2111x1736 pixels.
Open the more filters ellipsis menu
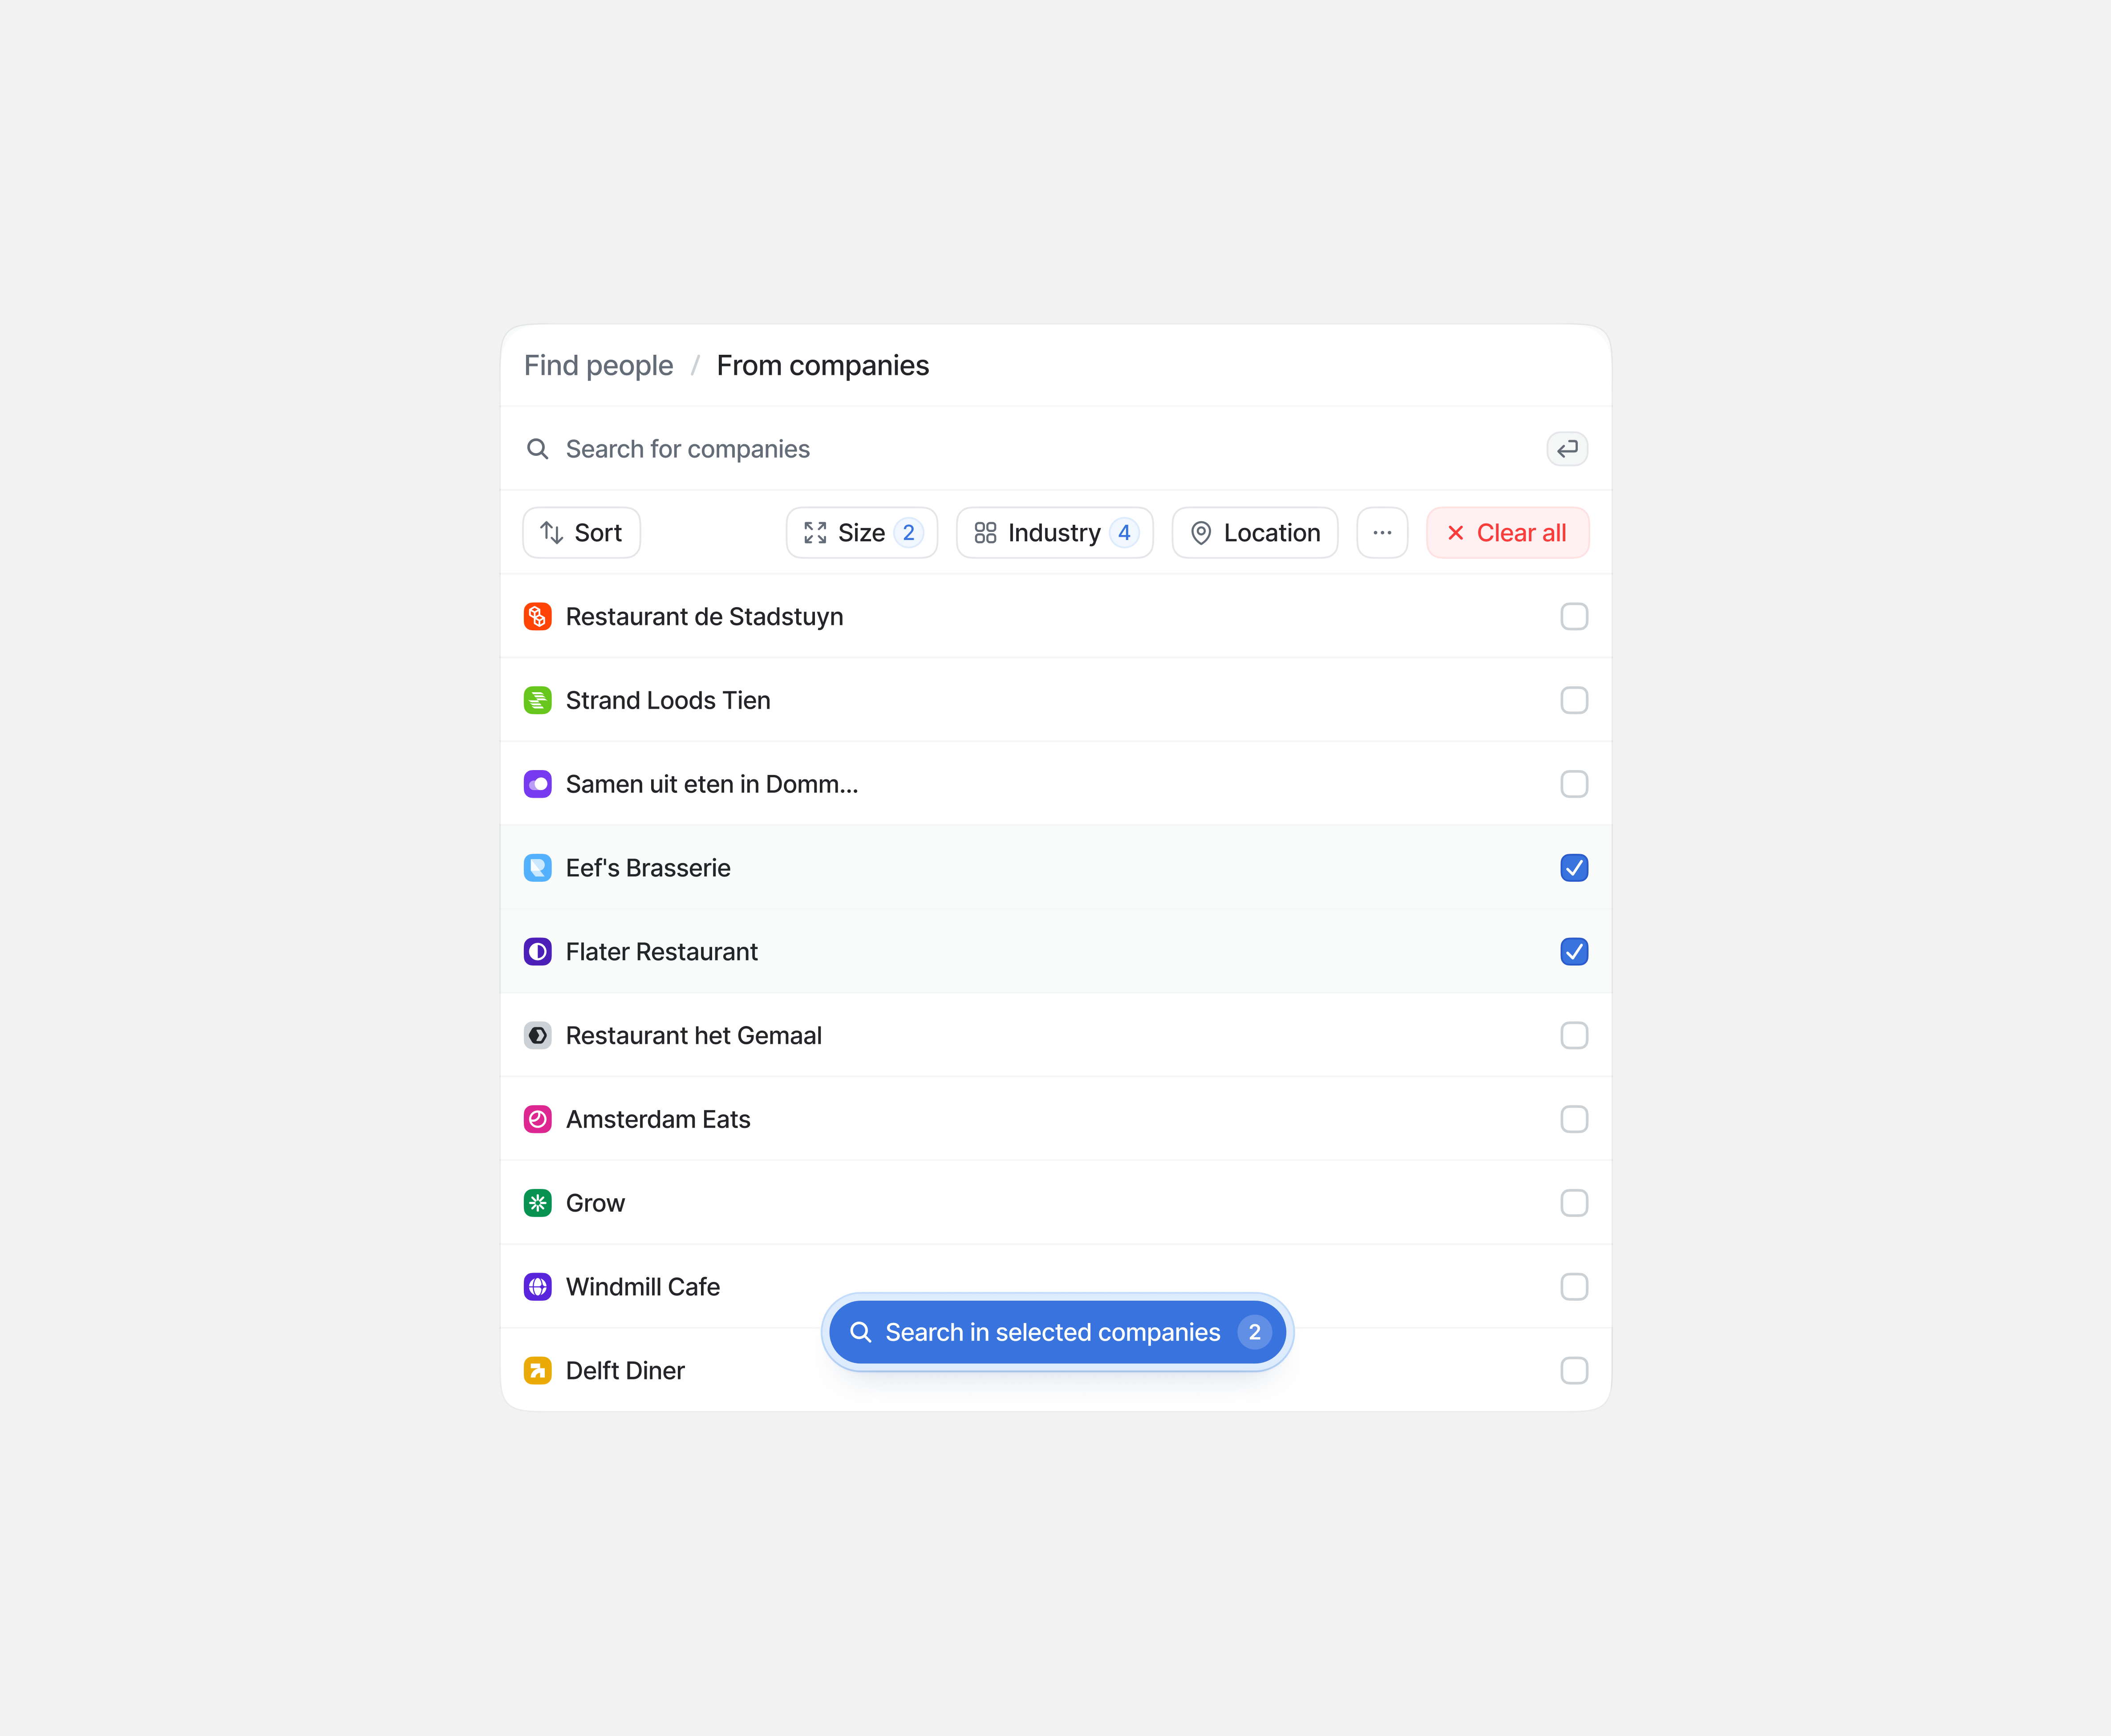point(1382,532)
